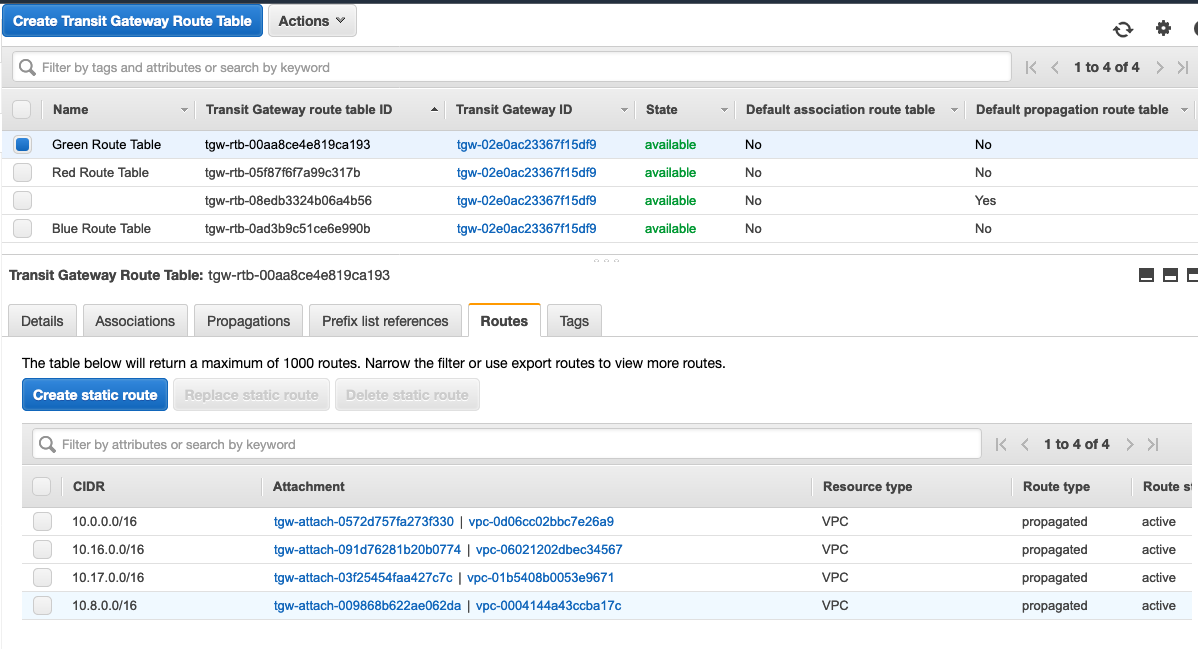Image resolution: width=1198 pixels, height=649 pixels.
Task: Go to next page of routes list
Action: point(1130,444)
